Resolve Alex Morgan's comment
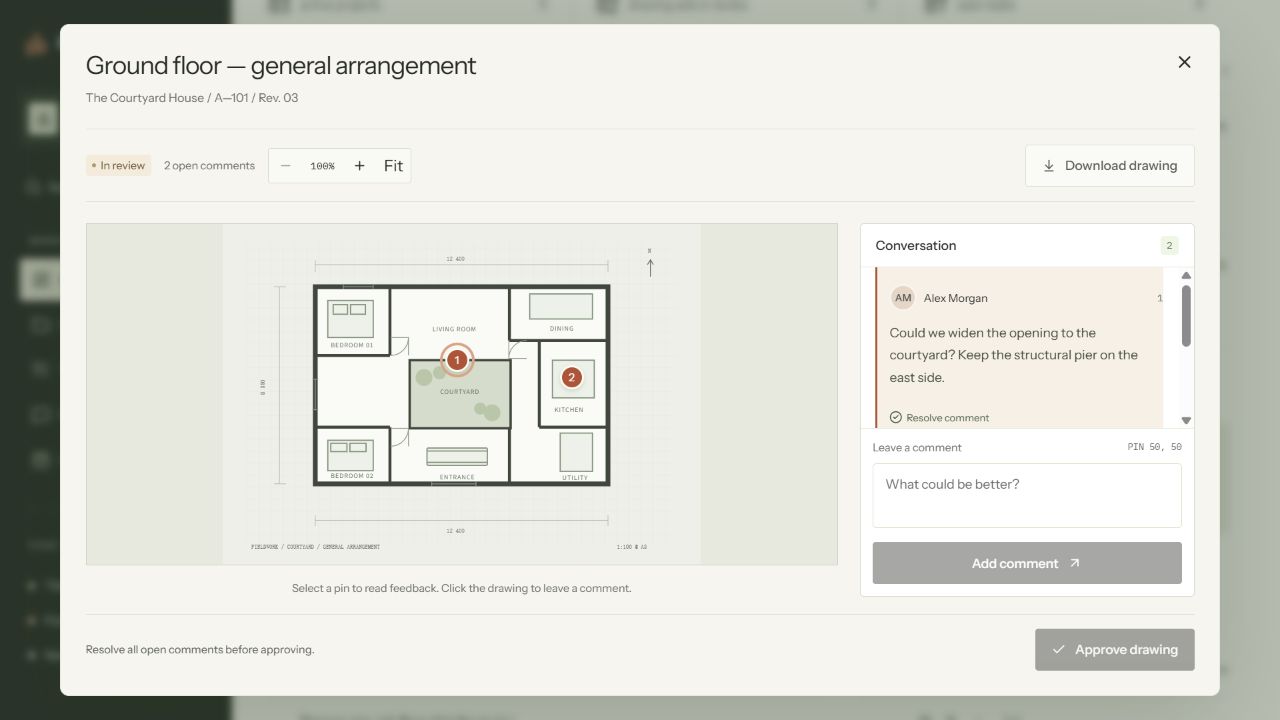Image resolution: width=1280 pixels, height=720 pixels. coord(939,417)
